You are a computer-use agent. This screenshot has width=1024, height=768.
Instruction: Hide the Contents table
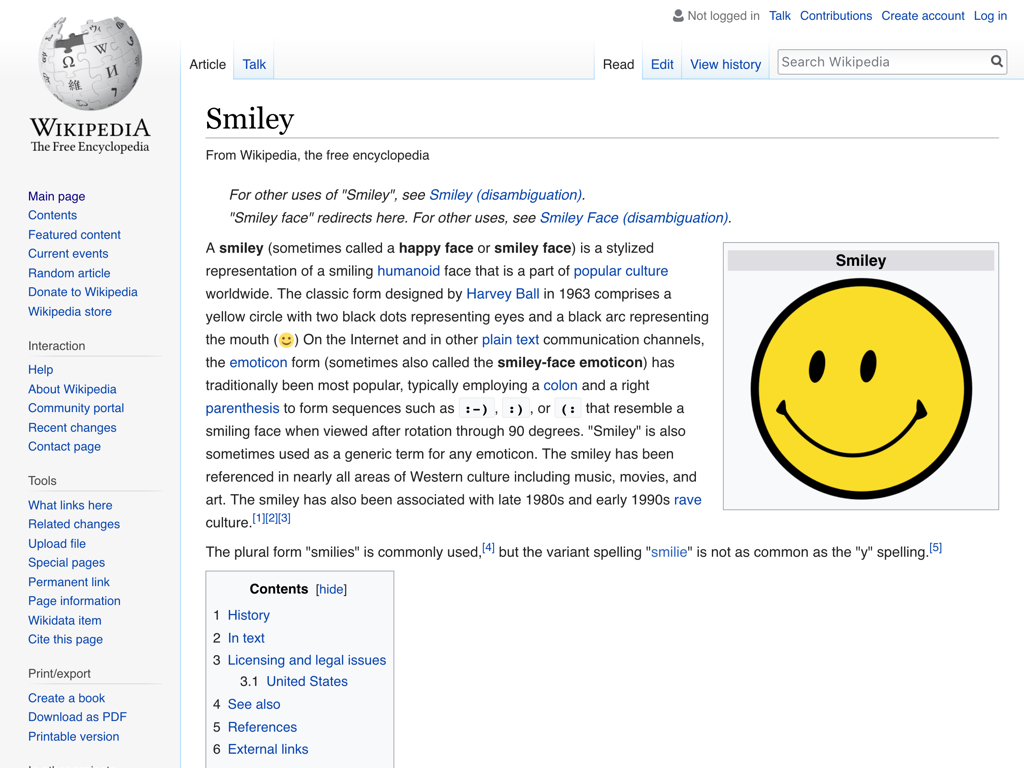click(x=331, y=589)
